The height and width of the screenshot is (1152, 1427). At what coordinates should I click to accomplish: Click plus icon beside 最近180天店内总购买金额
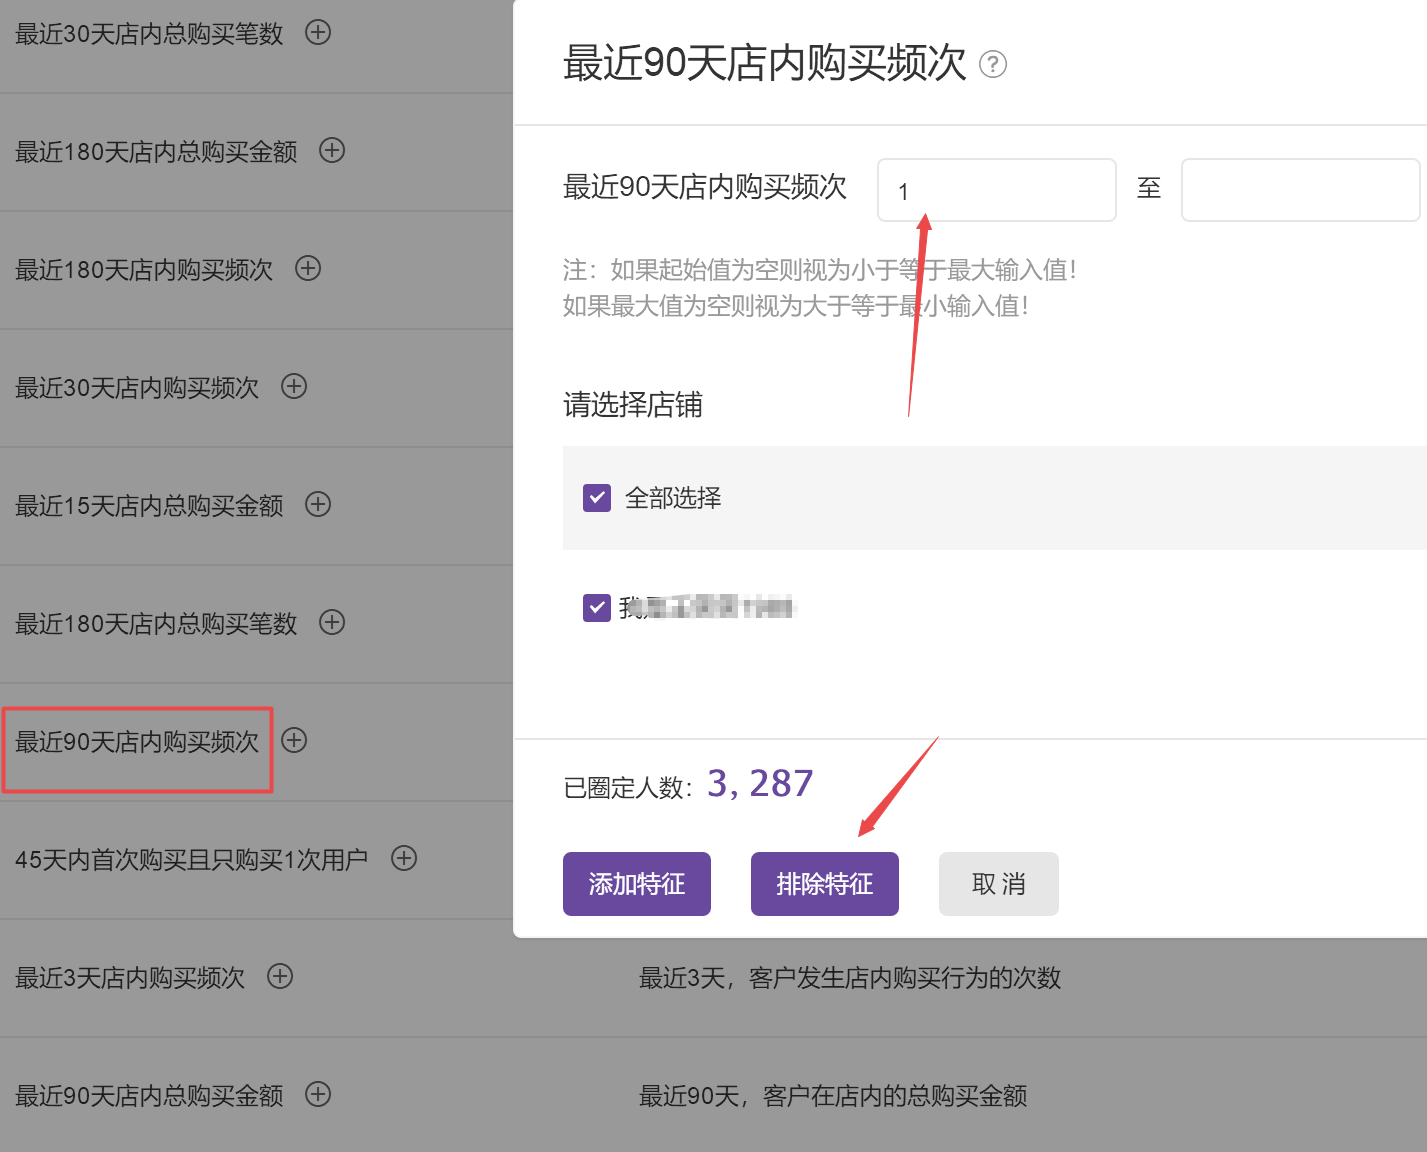[332, 151]
